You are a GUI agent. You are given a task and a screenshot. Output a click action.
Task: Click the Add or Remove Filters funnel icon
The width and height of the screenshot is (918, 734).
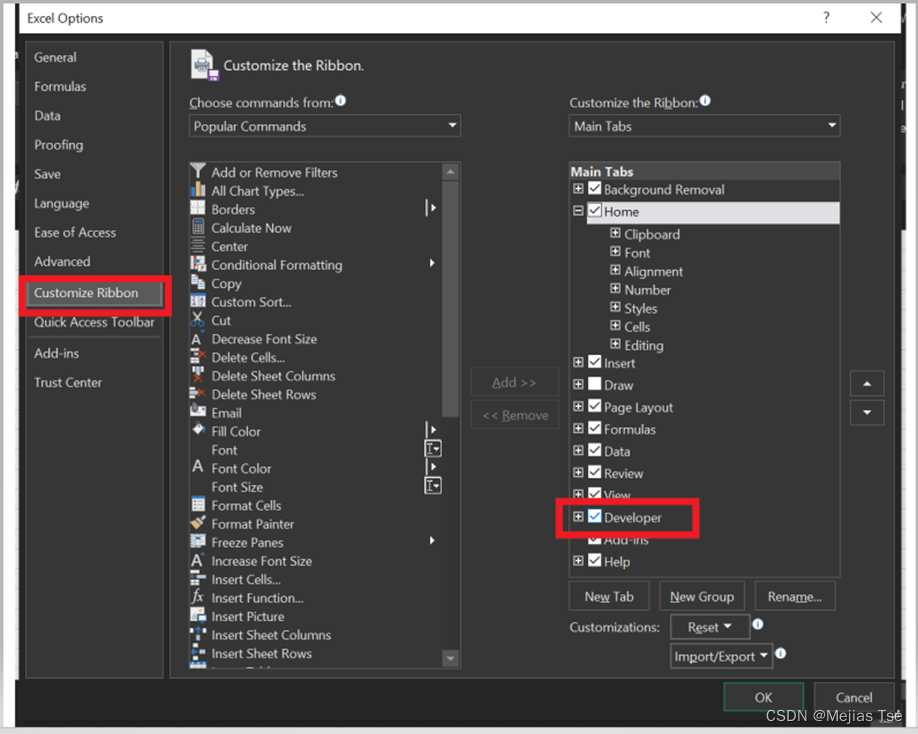coord(198,171)
